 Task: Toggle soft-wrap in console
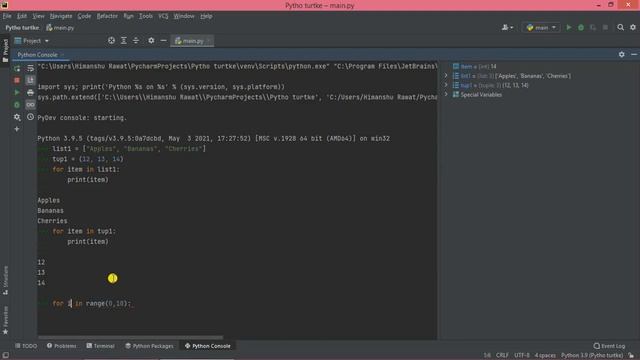(30, 69)
